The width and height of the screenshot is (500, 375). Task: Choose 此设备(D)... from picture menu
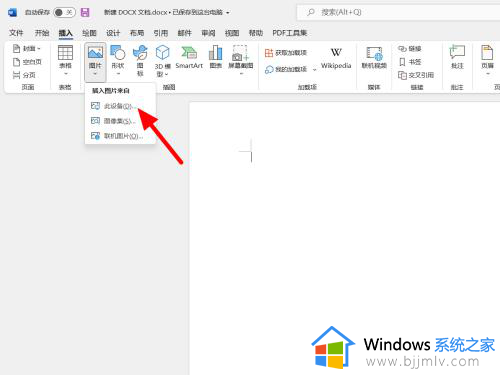120,106
